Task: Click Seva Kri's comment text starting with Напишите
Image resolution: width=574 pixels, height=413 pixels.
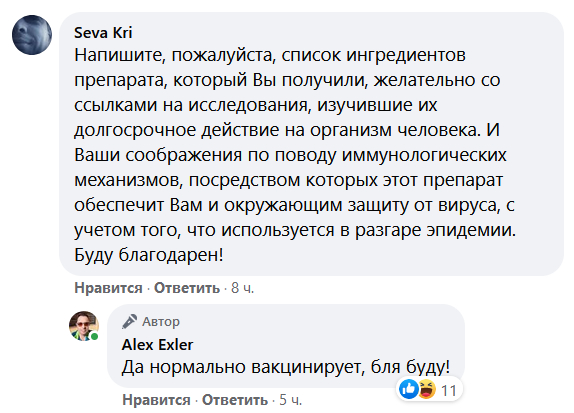Action: [x=295, y=155]
